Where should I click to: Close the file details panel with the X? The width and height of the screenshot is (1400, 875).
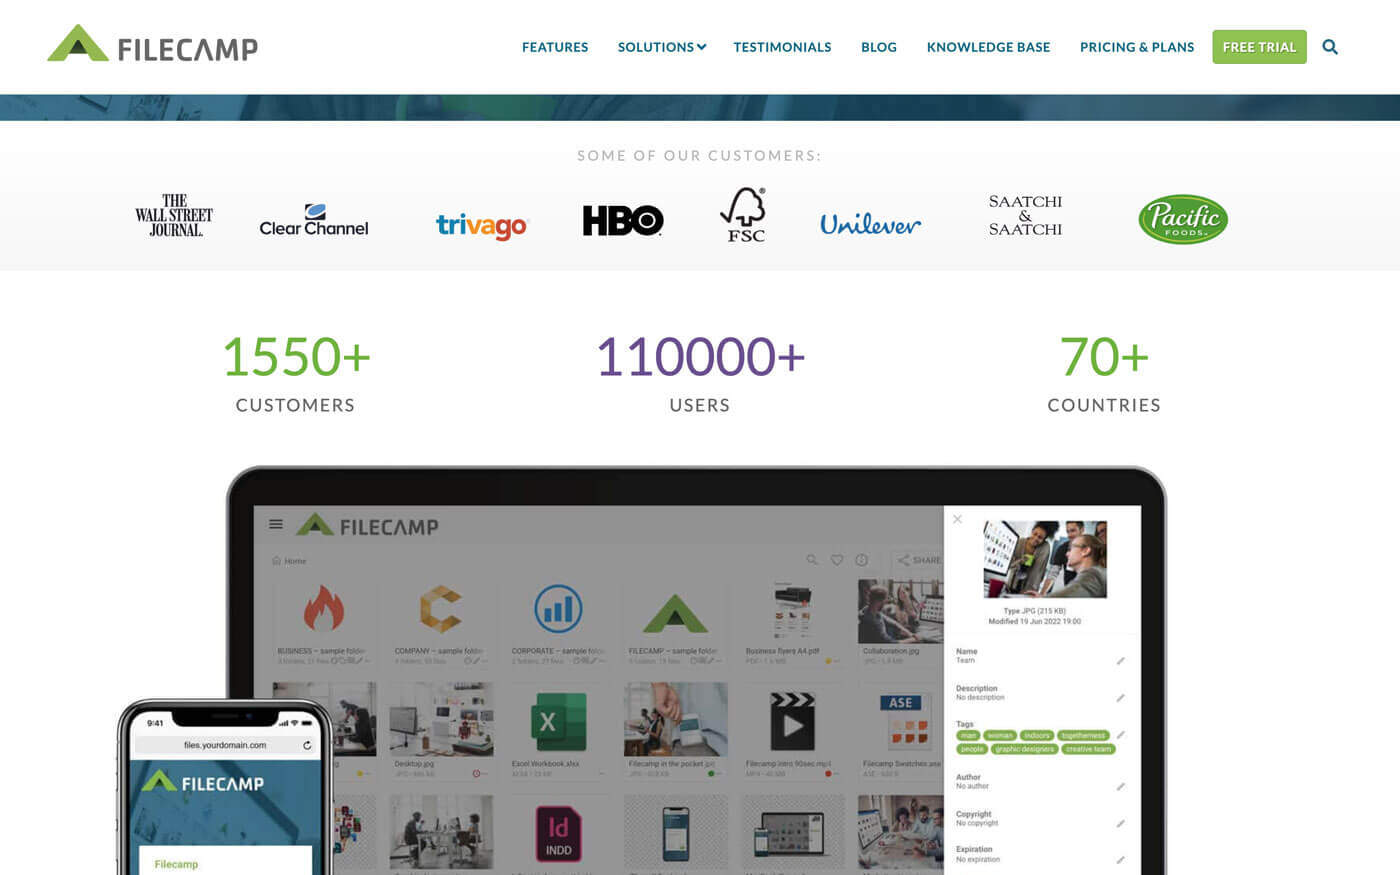tap(957, 519)
